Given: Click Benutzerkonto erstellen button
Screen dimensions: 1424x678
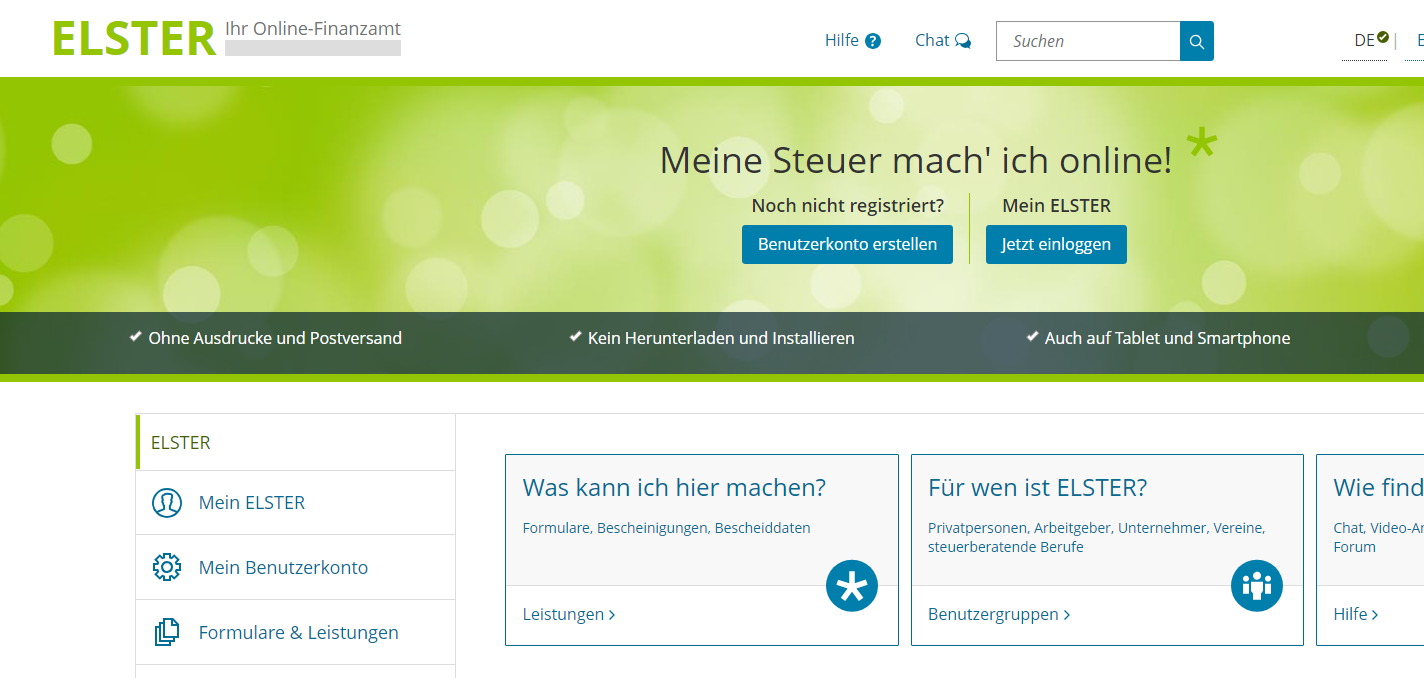Looking at the screenshot, I should (x=847, y=244).
